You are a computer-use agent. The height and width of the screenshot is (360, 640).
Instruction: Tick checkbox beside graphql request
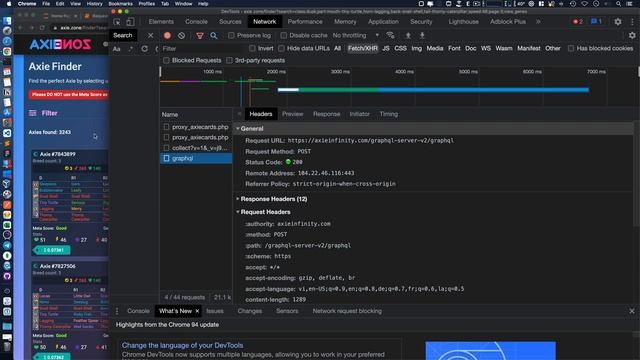(166, 158)
